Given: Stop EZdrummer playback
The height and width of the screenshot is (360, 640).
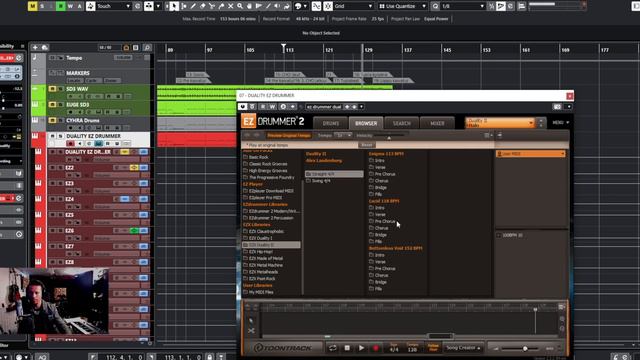Looking at the screenshot, I should point(347,348).
